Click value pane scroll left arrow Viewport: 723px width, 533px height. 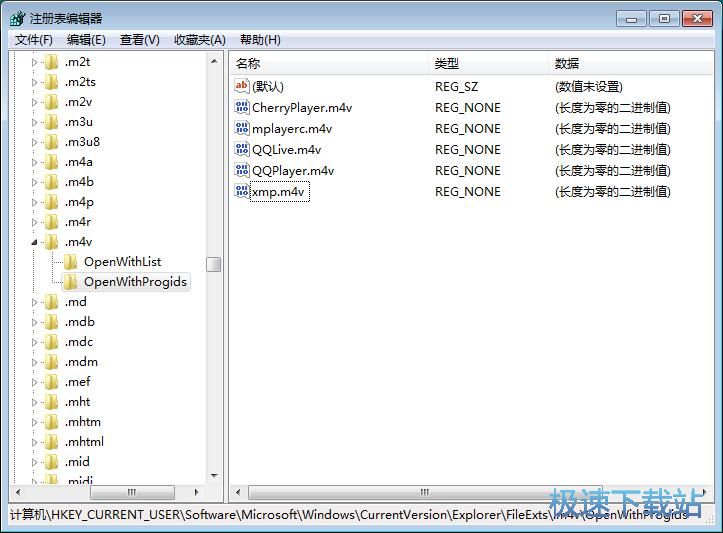238,492
